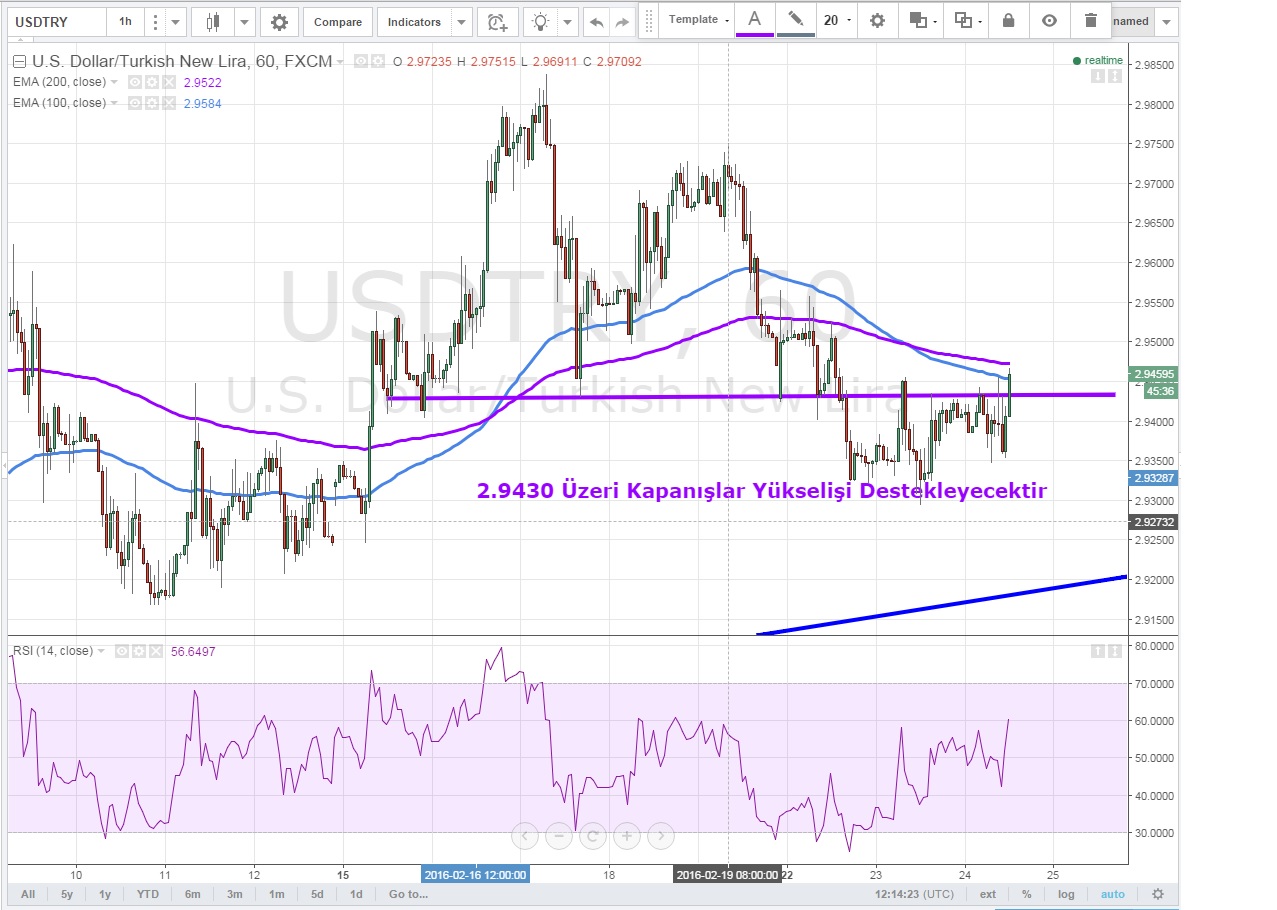Toggle auto scale for the chart
The height and width of the screenshot is (910, 1277).
pos(1113,894)
